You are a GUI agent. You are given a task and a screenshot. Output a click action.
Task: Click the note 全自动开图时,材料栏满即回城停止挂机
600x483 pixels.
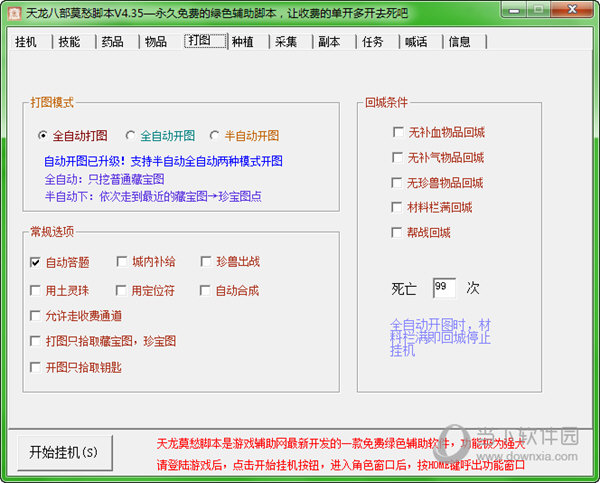coord(440,338)
